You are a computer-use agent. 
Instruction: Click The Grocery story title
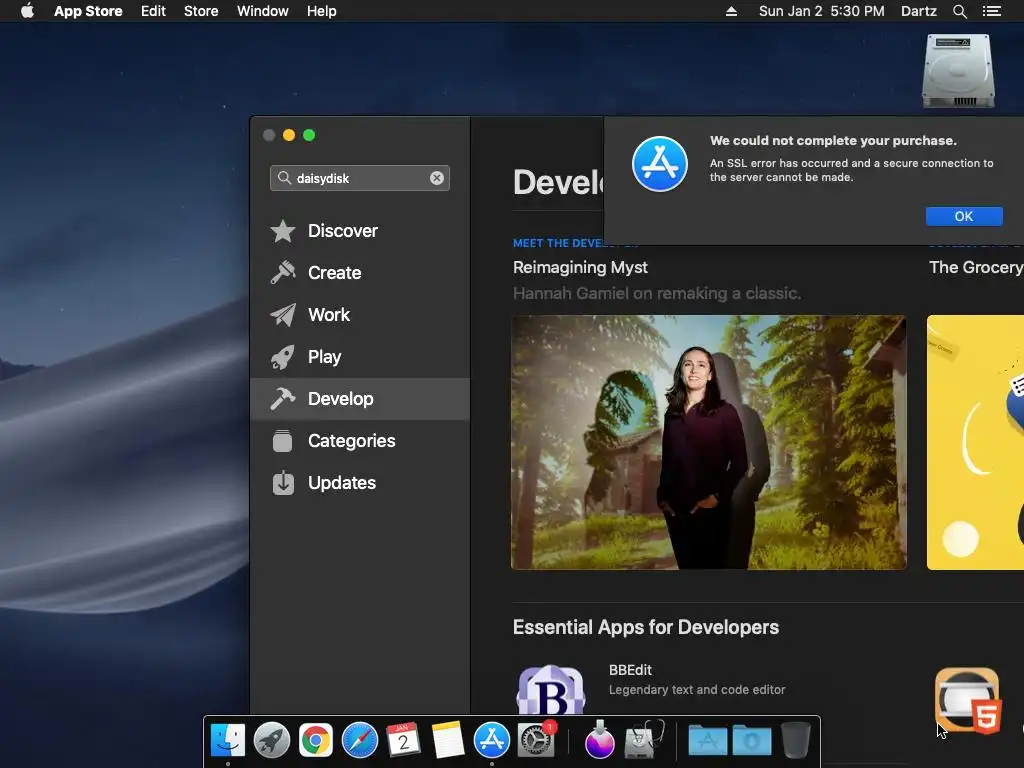pos(976,267)
